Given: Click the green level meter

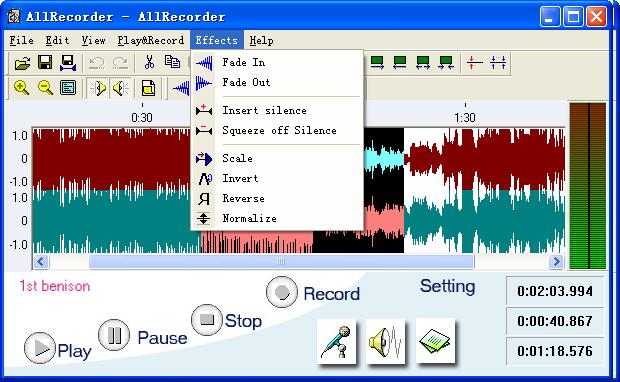Looking at the screenshot, I should 588,186.
